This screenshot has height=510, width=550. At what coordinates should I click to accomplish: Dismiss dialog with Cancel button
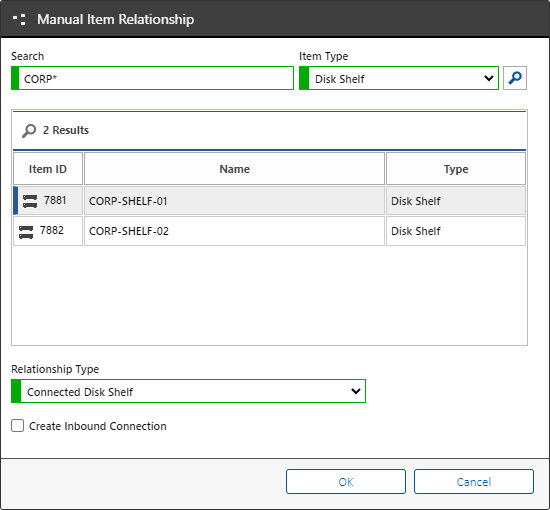[474, 482]
